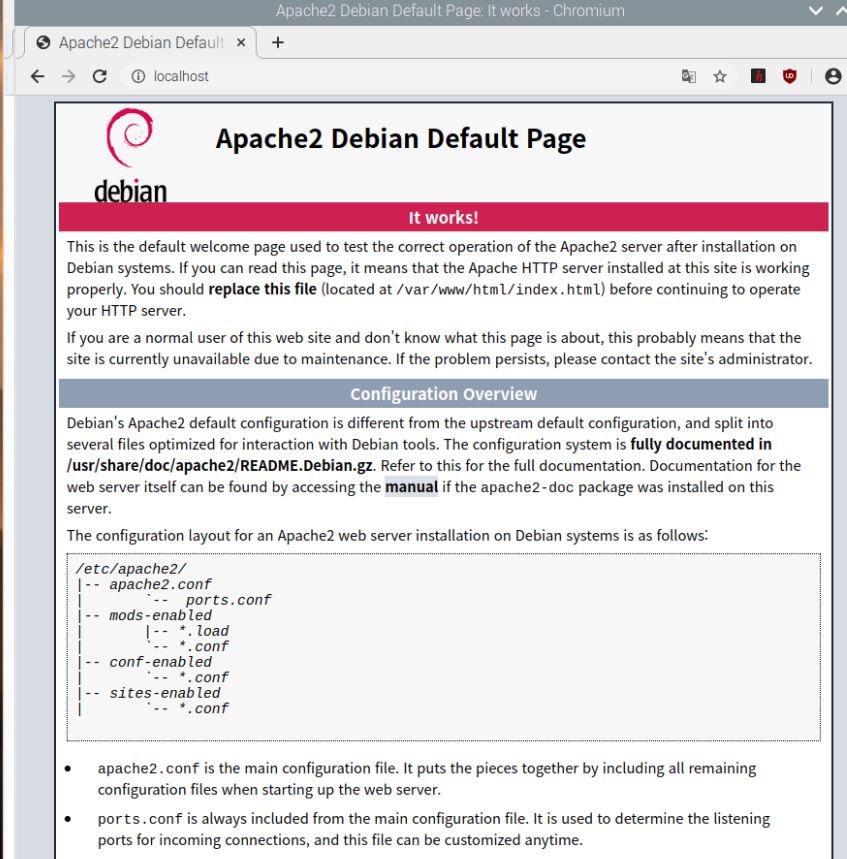Click ports.conf in the tree listing
The width and height of the screenshot is (847, 859).
228,600
